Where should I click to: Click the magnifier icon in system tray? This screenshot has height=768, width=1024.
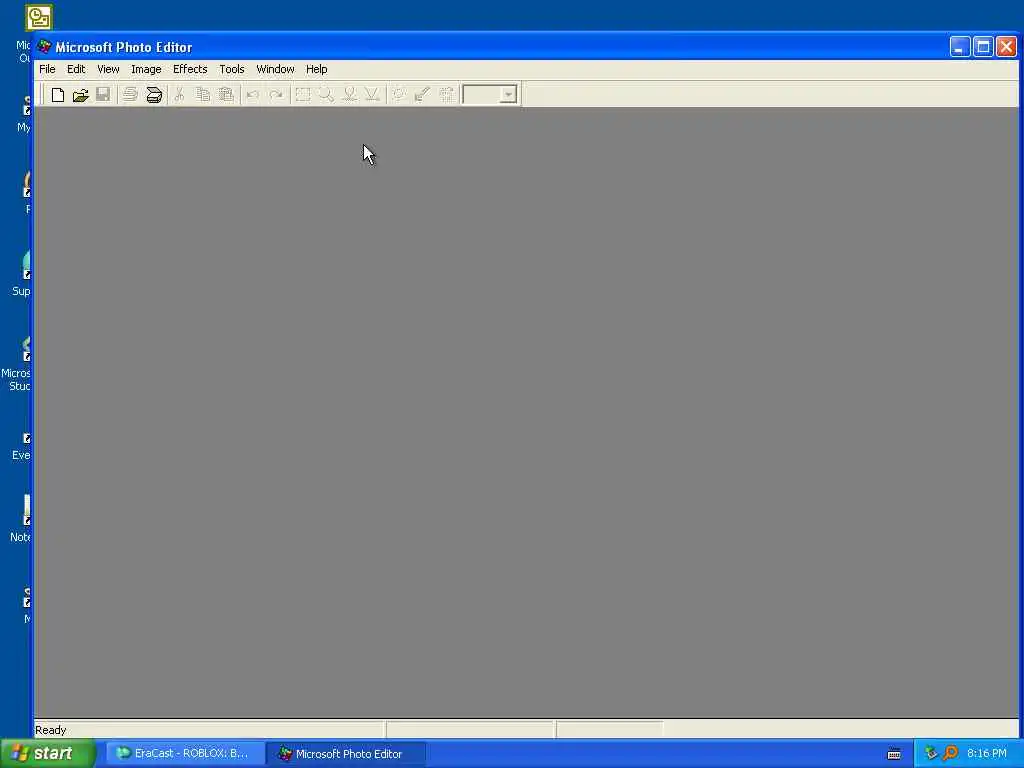950,753
